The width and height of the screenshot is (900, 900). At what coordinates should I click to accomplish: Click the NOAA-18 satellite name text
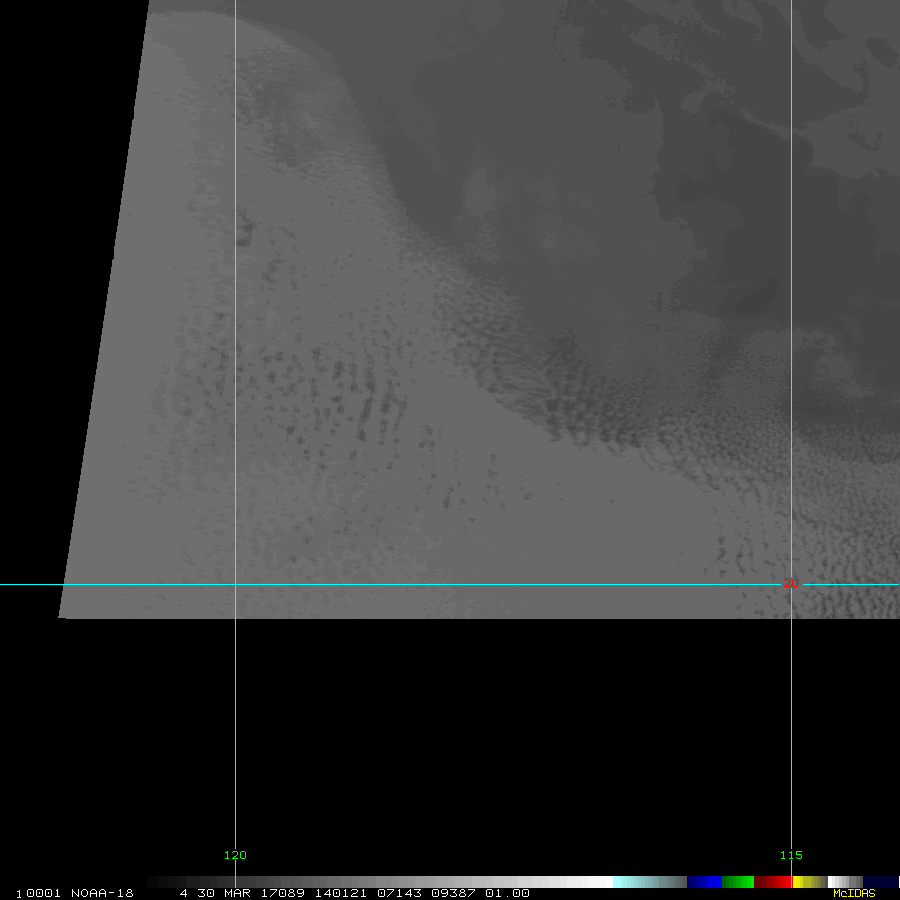pyautogui.click(x=103, y=893)
